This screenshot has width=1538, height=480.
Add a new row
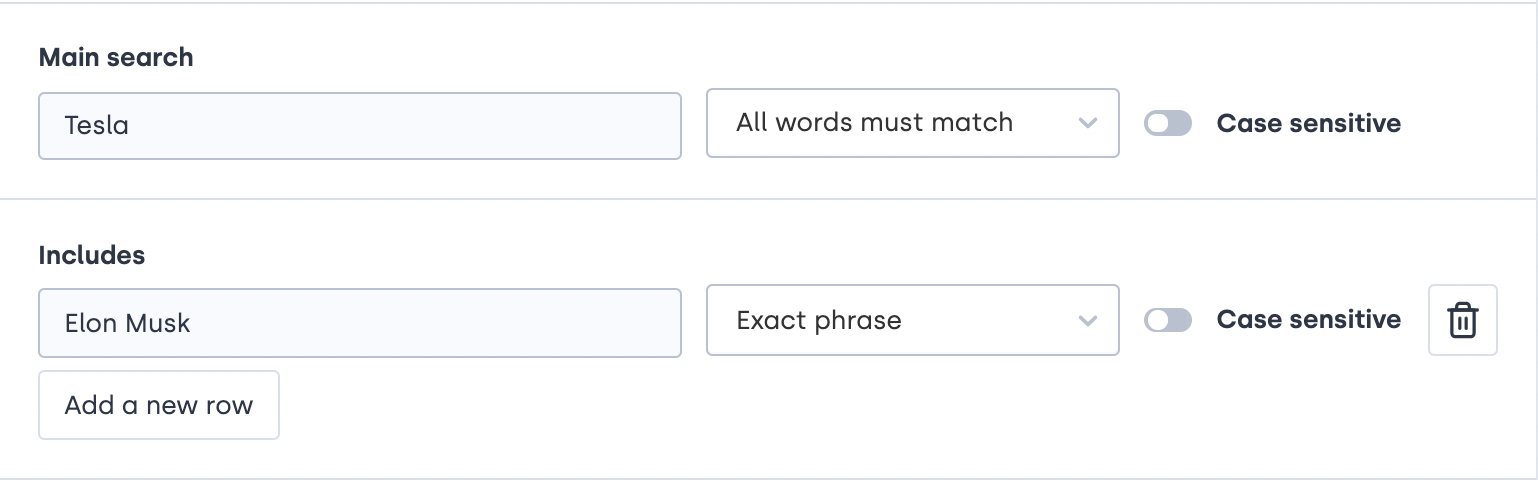pos(159,405)
